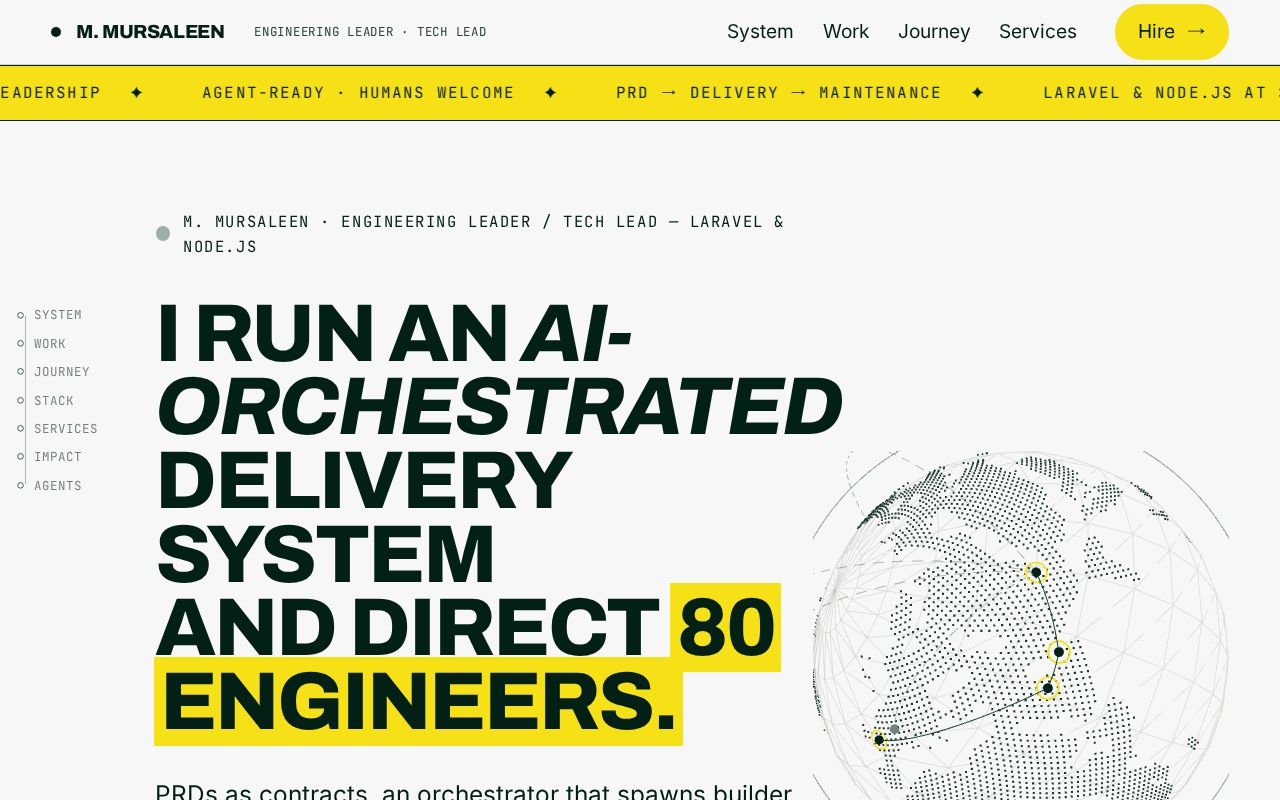Click the star icon after HUMANS WELCOME
This screenshot has height=800, width=1280.
(550, 93)
